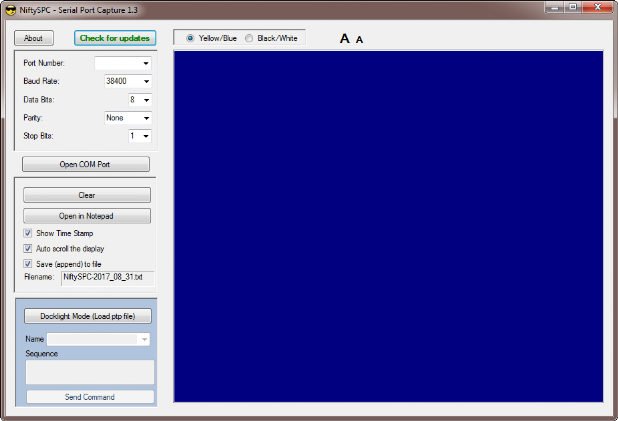618x421 pixels.
Task: Click Check for updates button
Action: pos(115,38)
